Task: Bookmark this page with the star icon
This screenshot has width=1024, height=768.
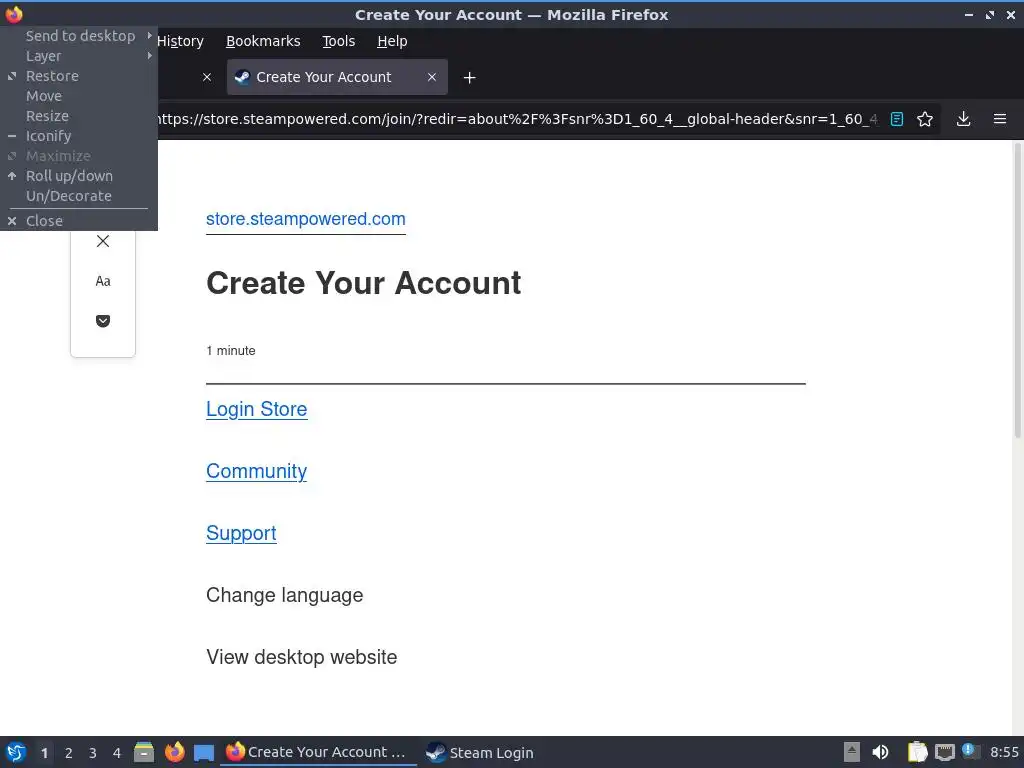Action: [x=925, y=119]
